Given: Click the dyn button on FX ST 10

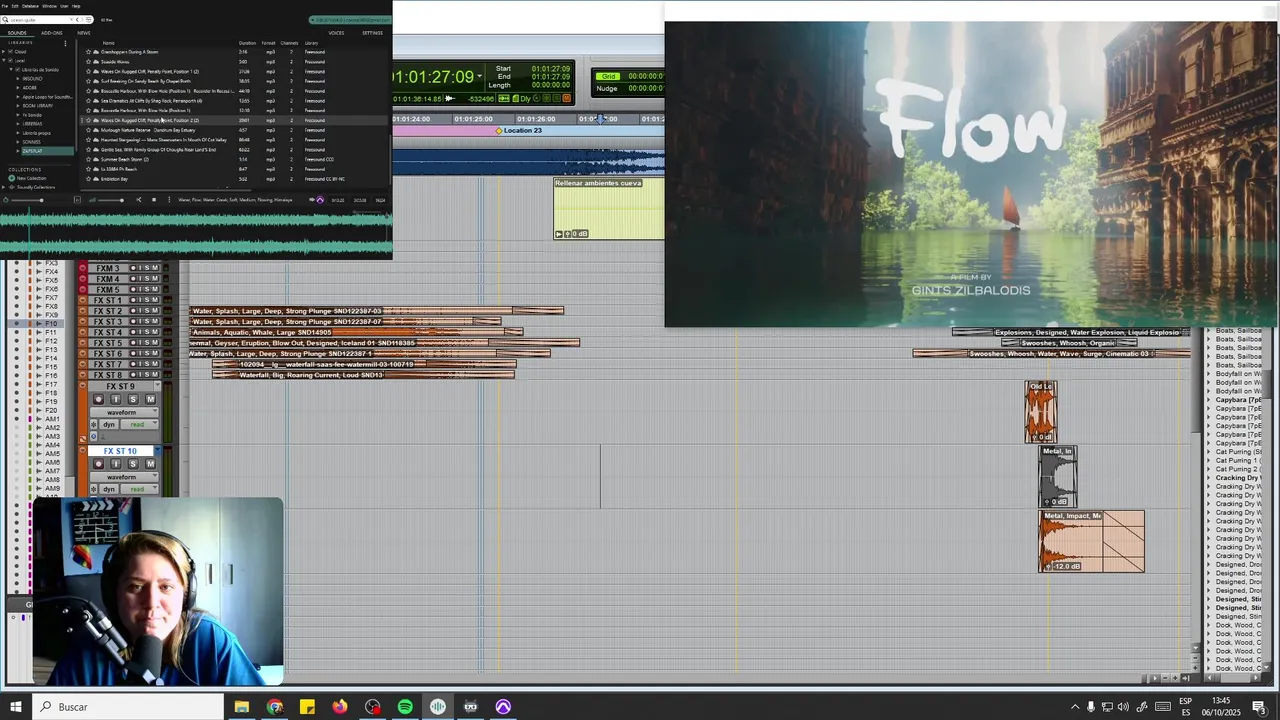Looking at the screenshot, I should 109,489.
